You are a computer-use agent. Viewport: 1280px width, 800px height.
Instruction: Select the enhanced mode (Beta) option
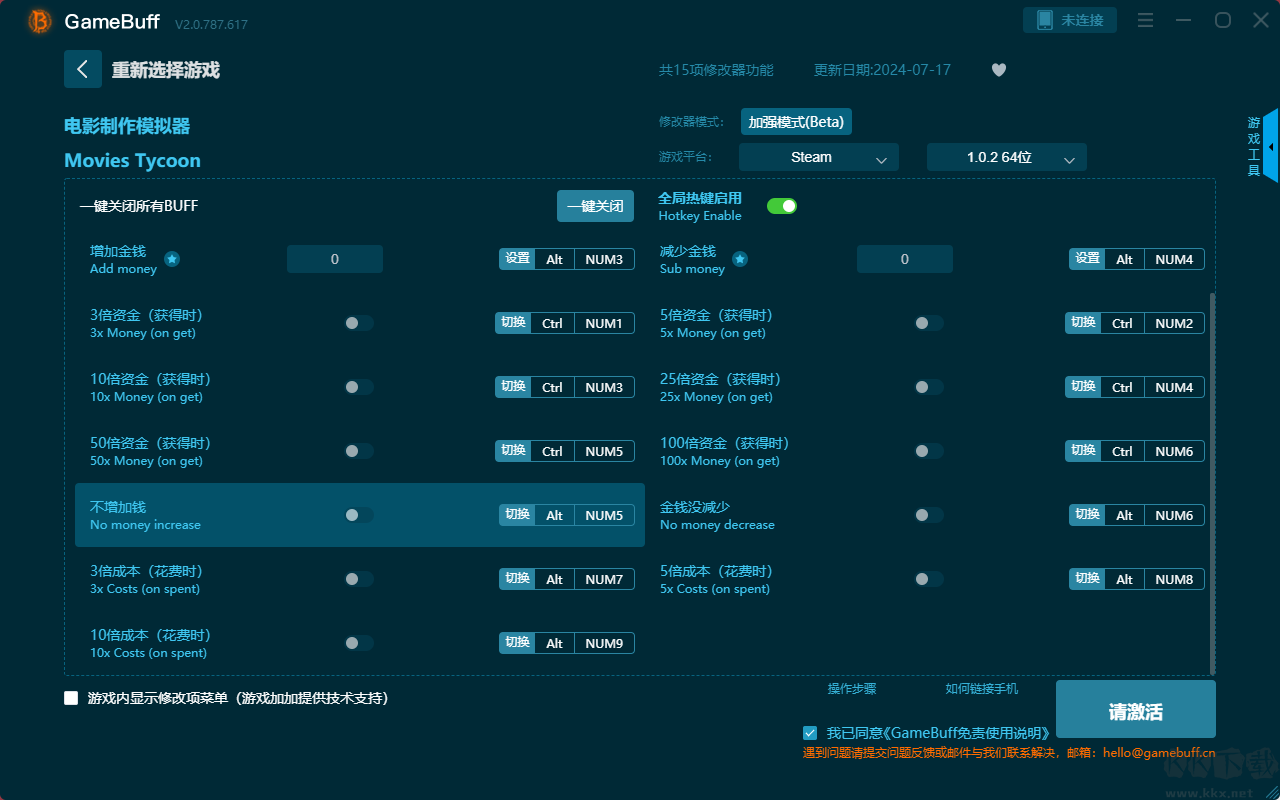click(796, 122)
